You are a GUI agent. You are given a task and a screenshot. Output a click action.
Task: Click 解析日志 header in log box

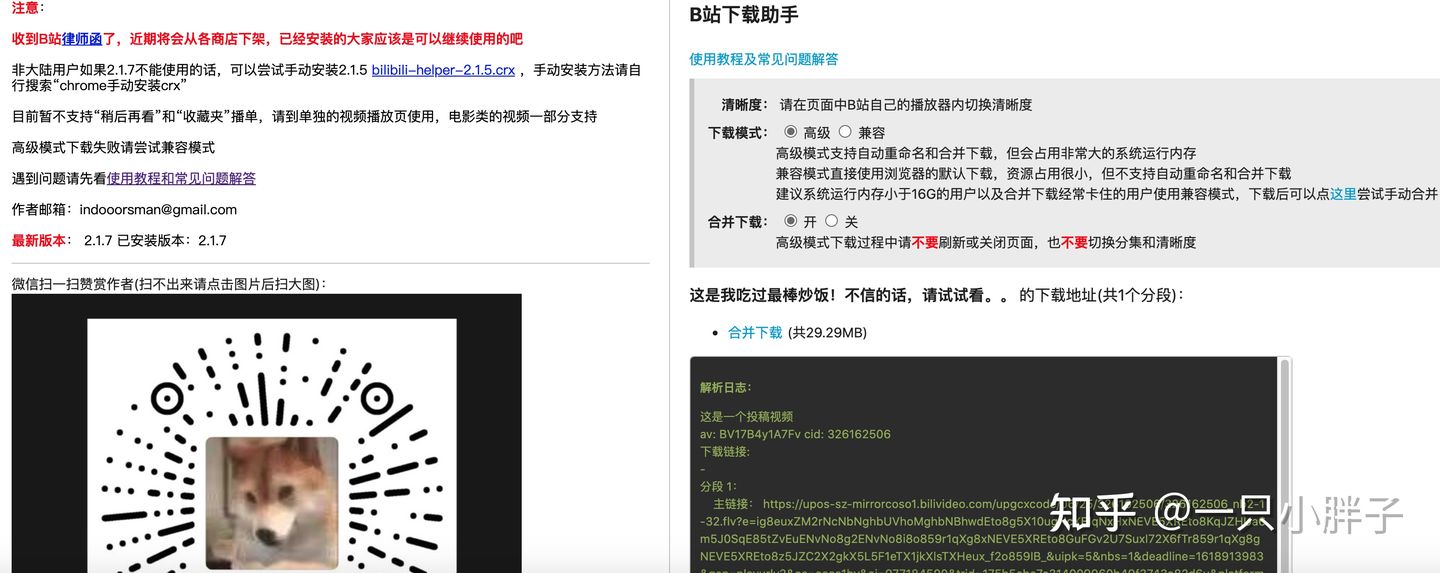point(726,387)
